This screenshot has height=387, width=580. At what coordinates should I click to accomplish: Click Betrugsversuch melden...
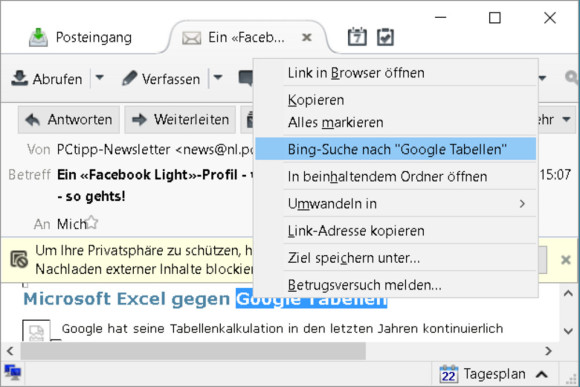tap(395, 285)
